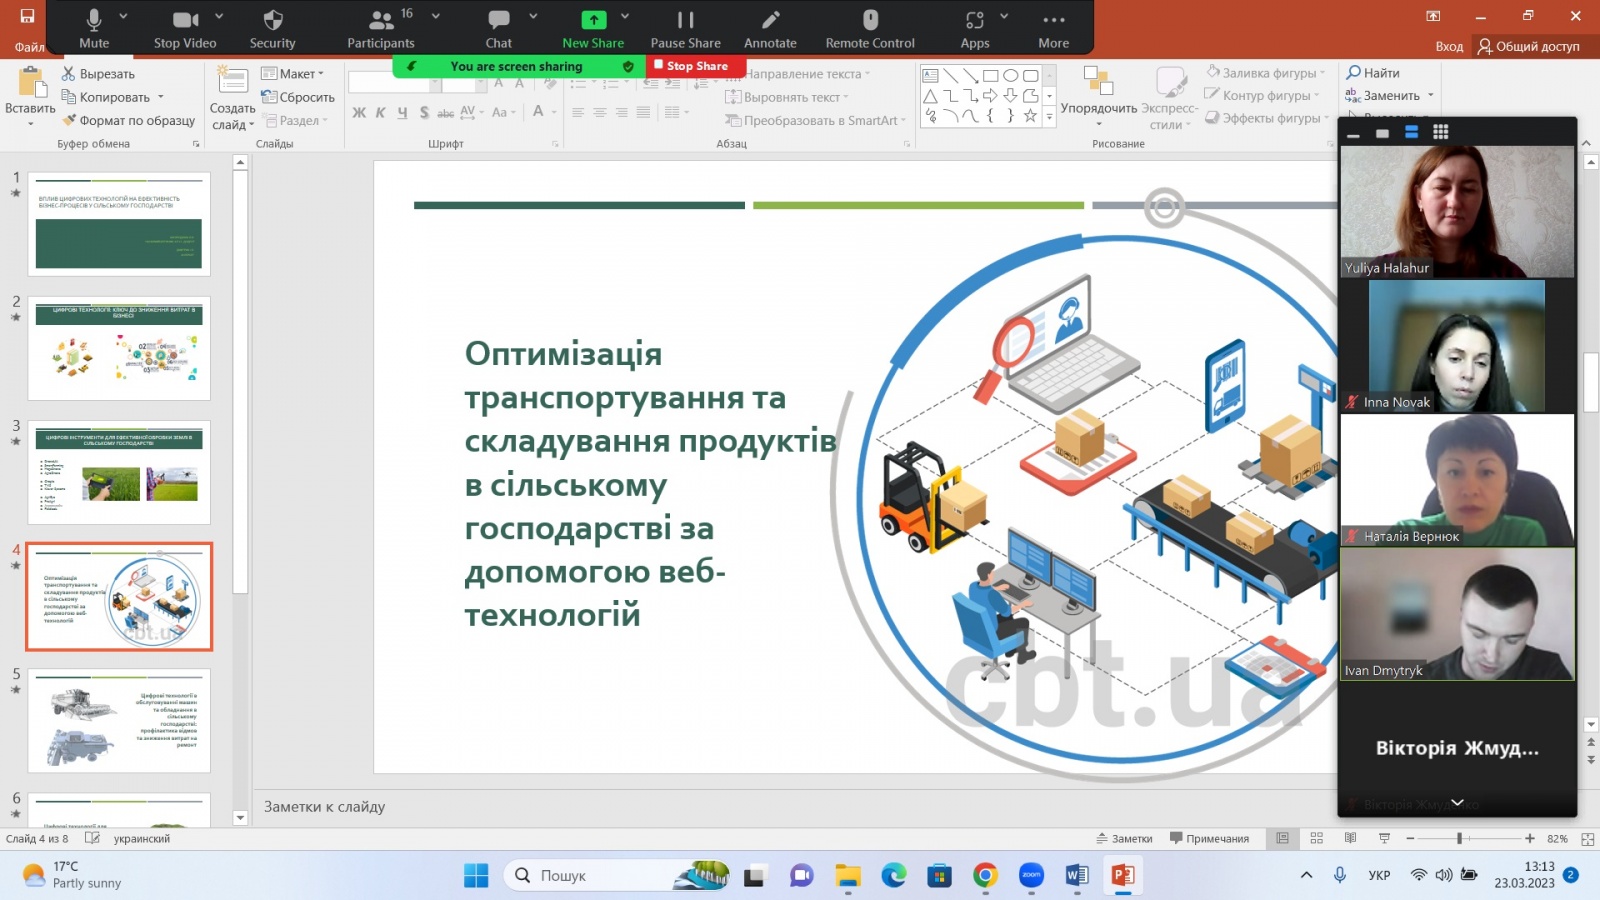Expand video options arrow next to Stop Video

pos(219,16)
